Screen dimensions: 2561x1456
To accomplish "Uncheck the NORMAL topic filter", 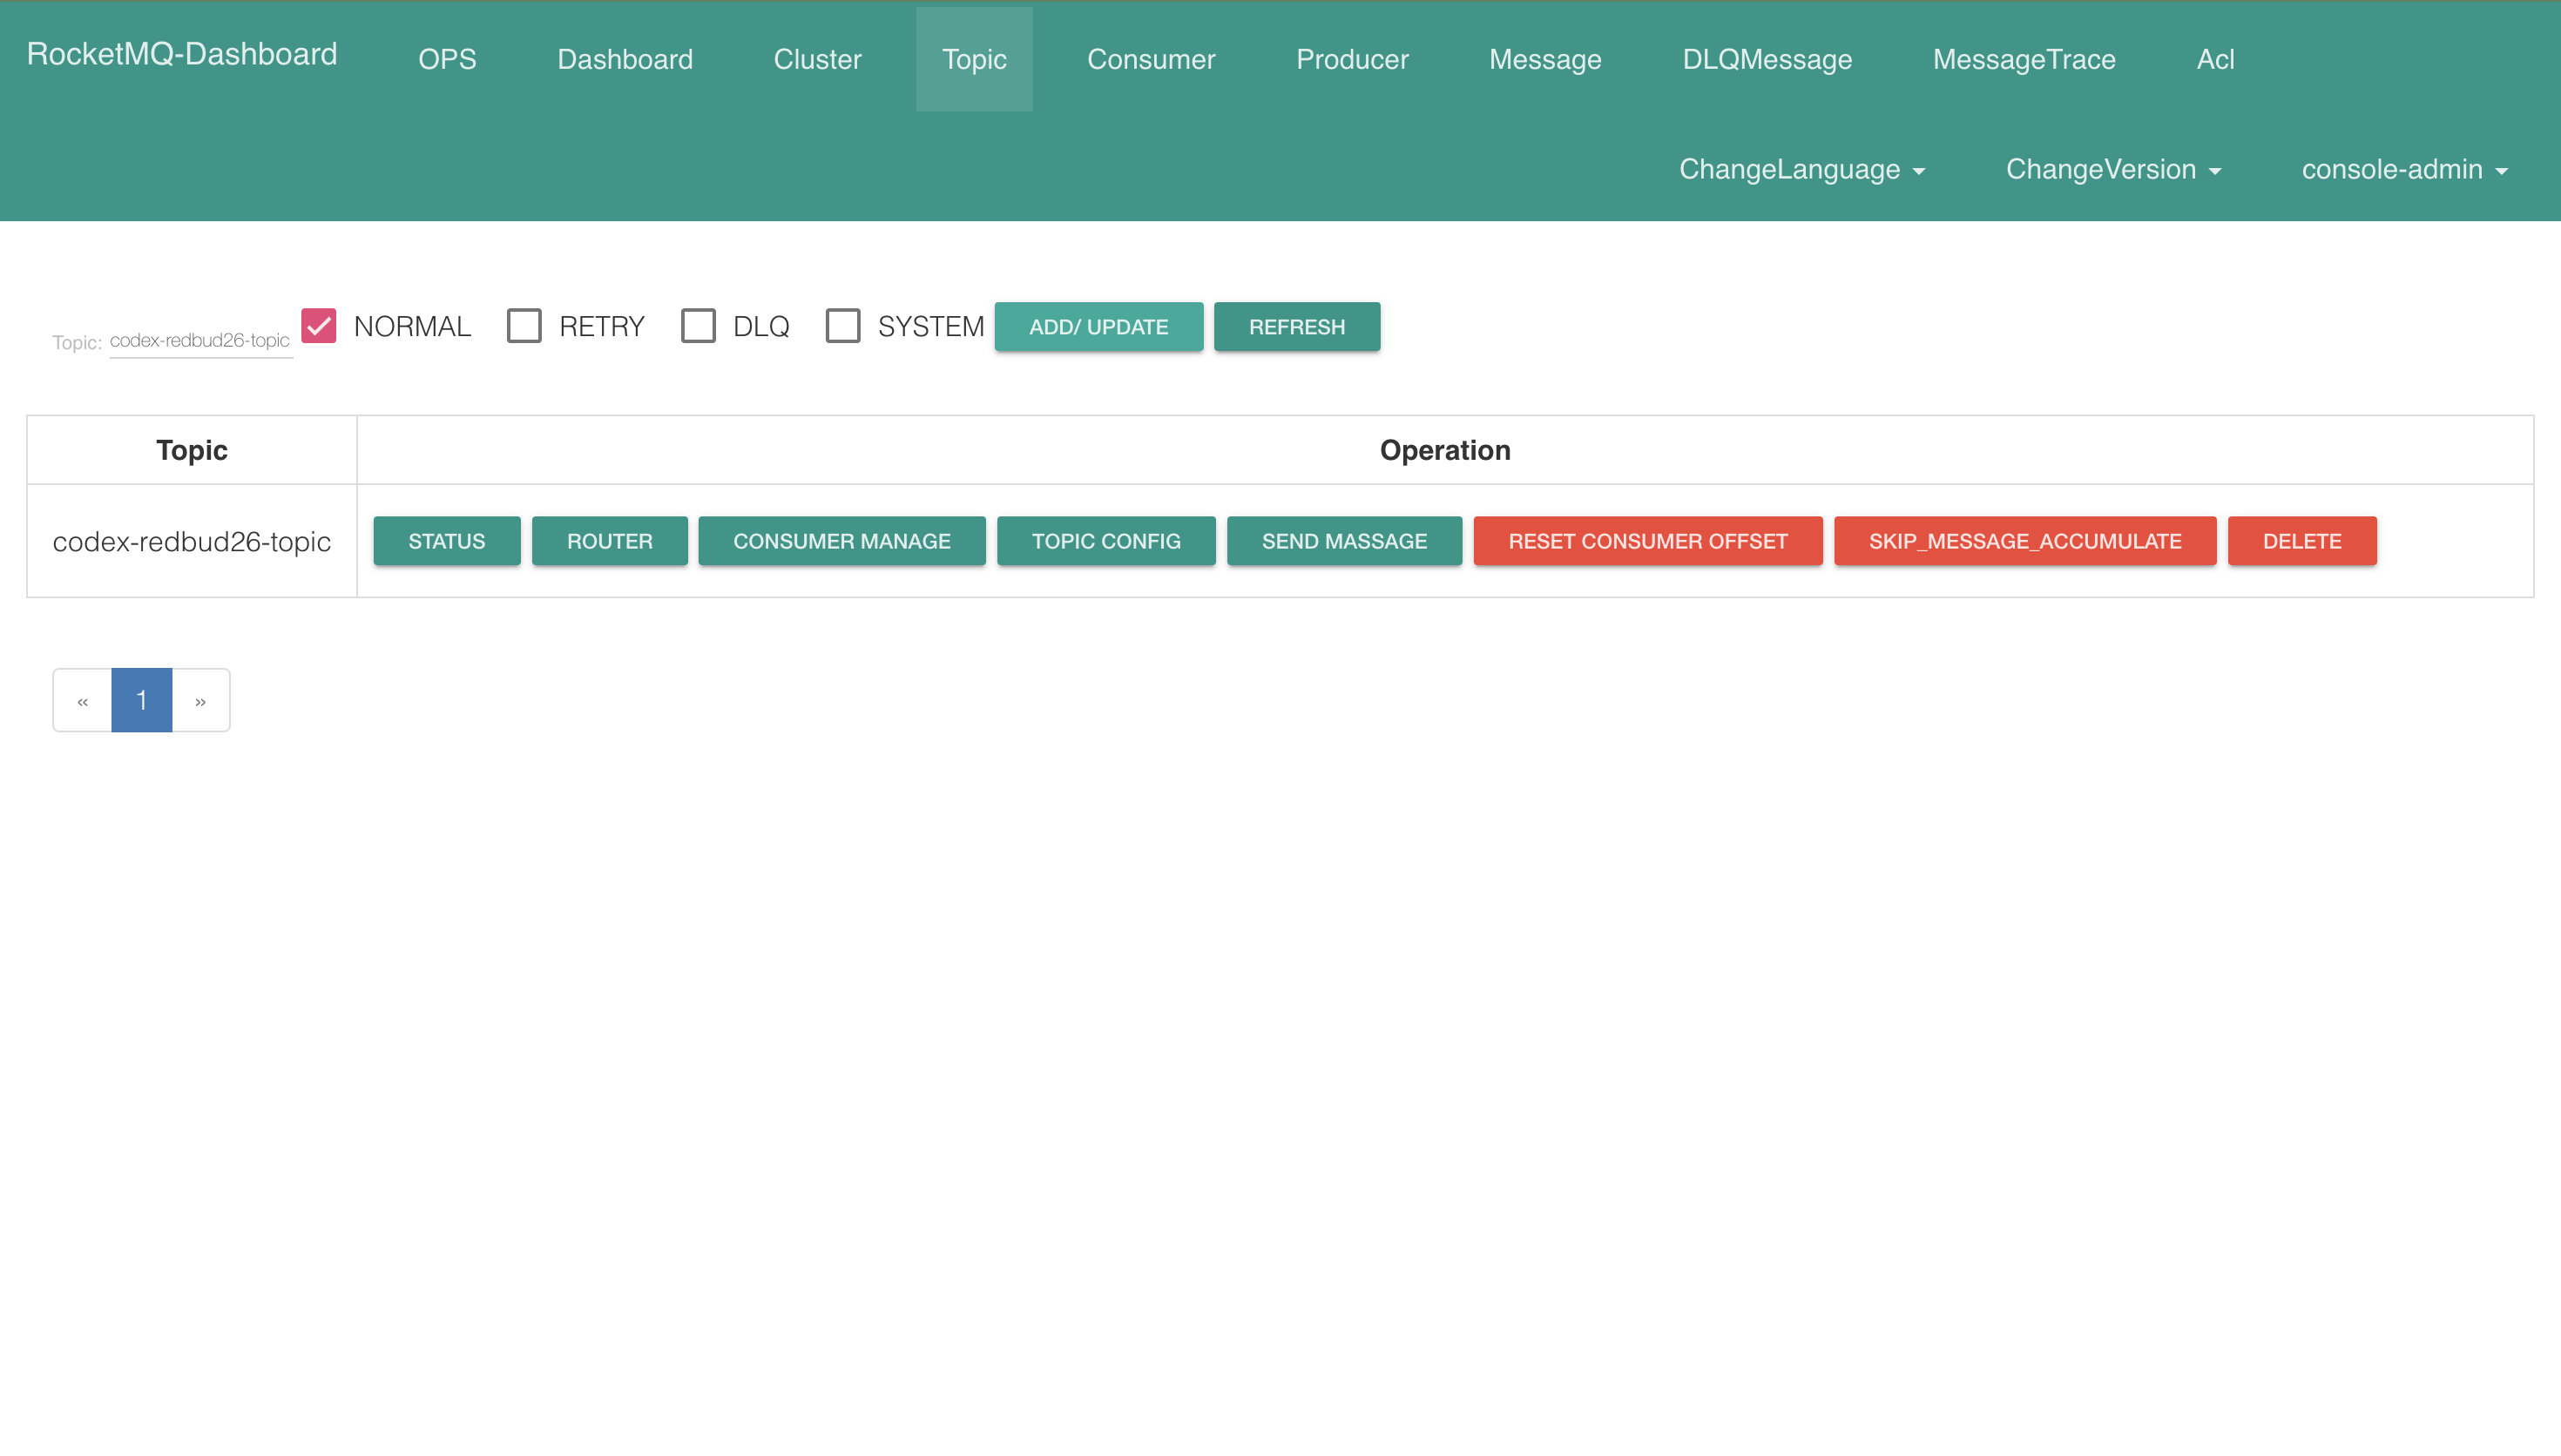I will click(x=319, y=326).
